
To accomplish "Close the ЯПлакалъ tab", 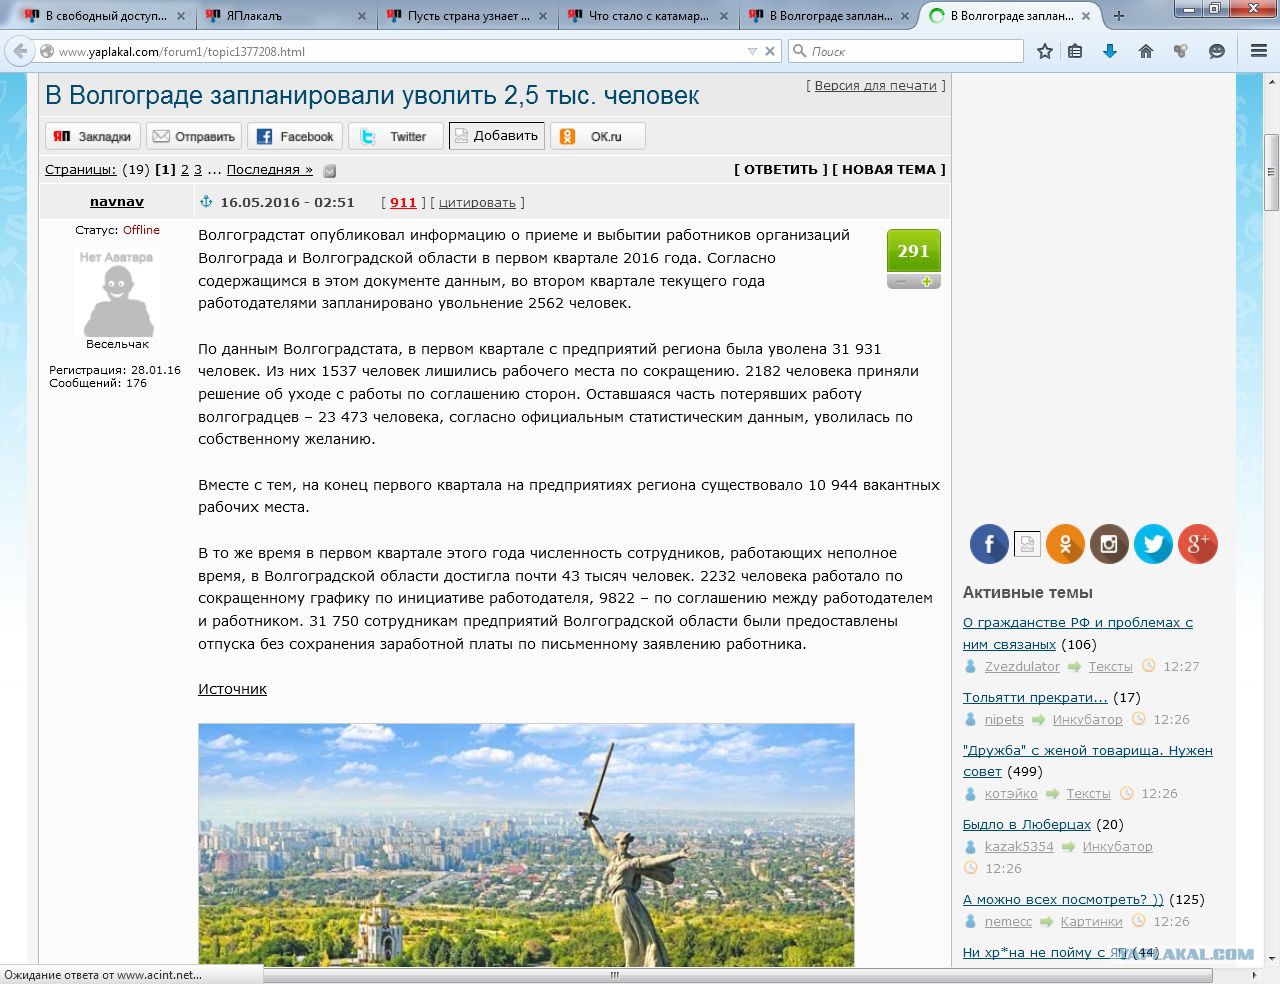I will (361, 16).
